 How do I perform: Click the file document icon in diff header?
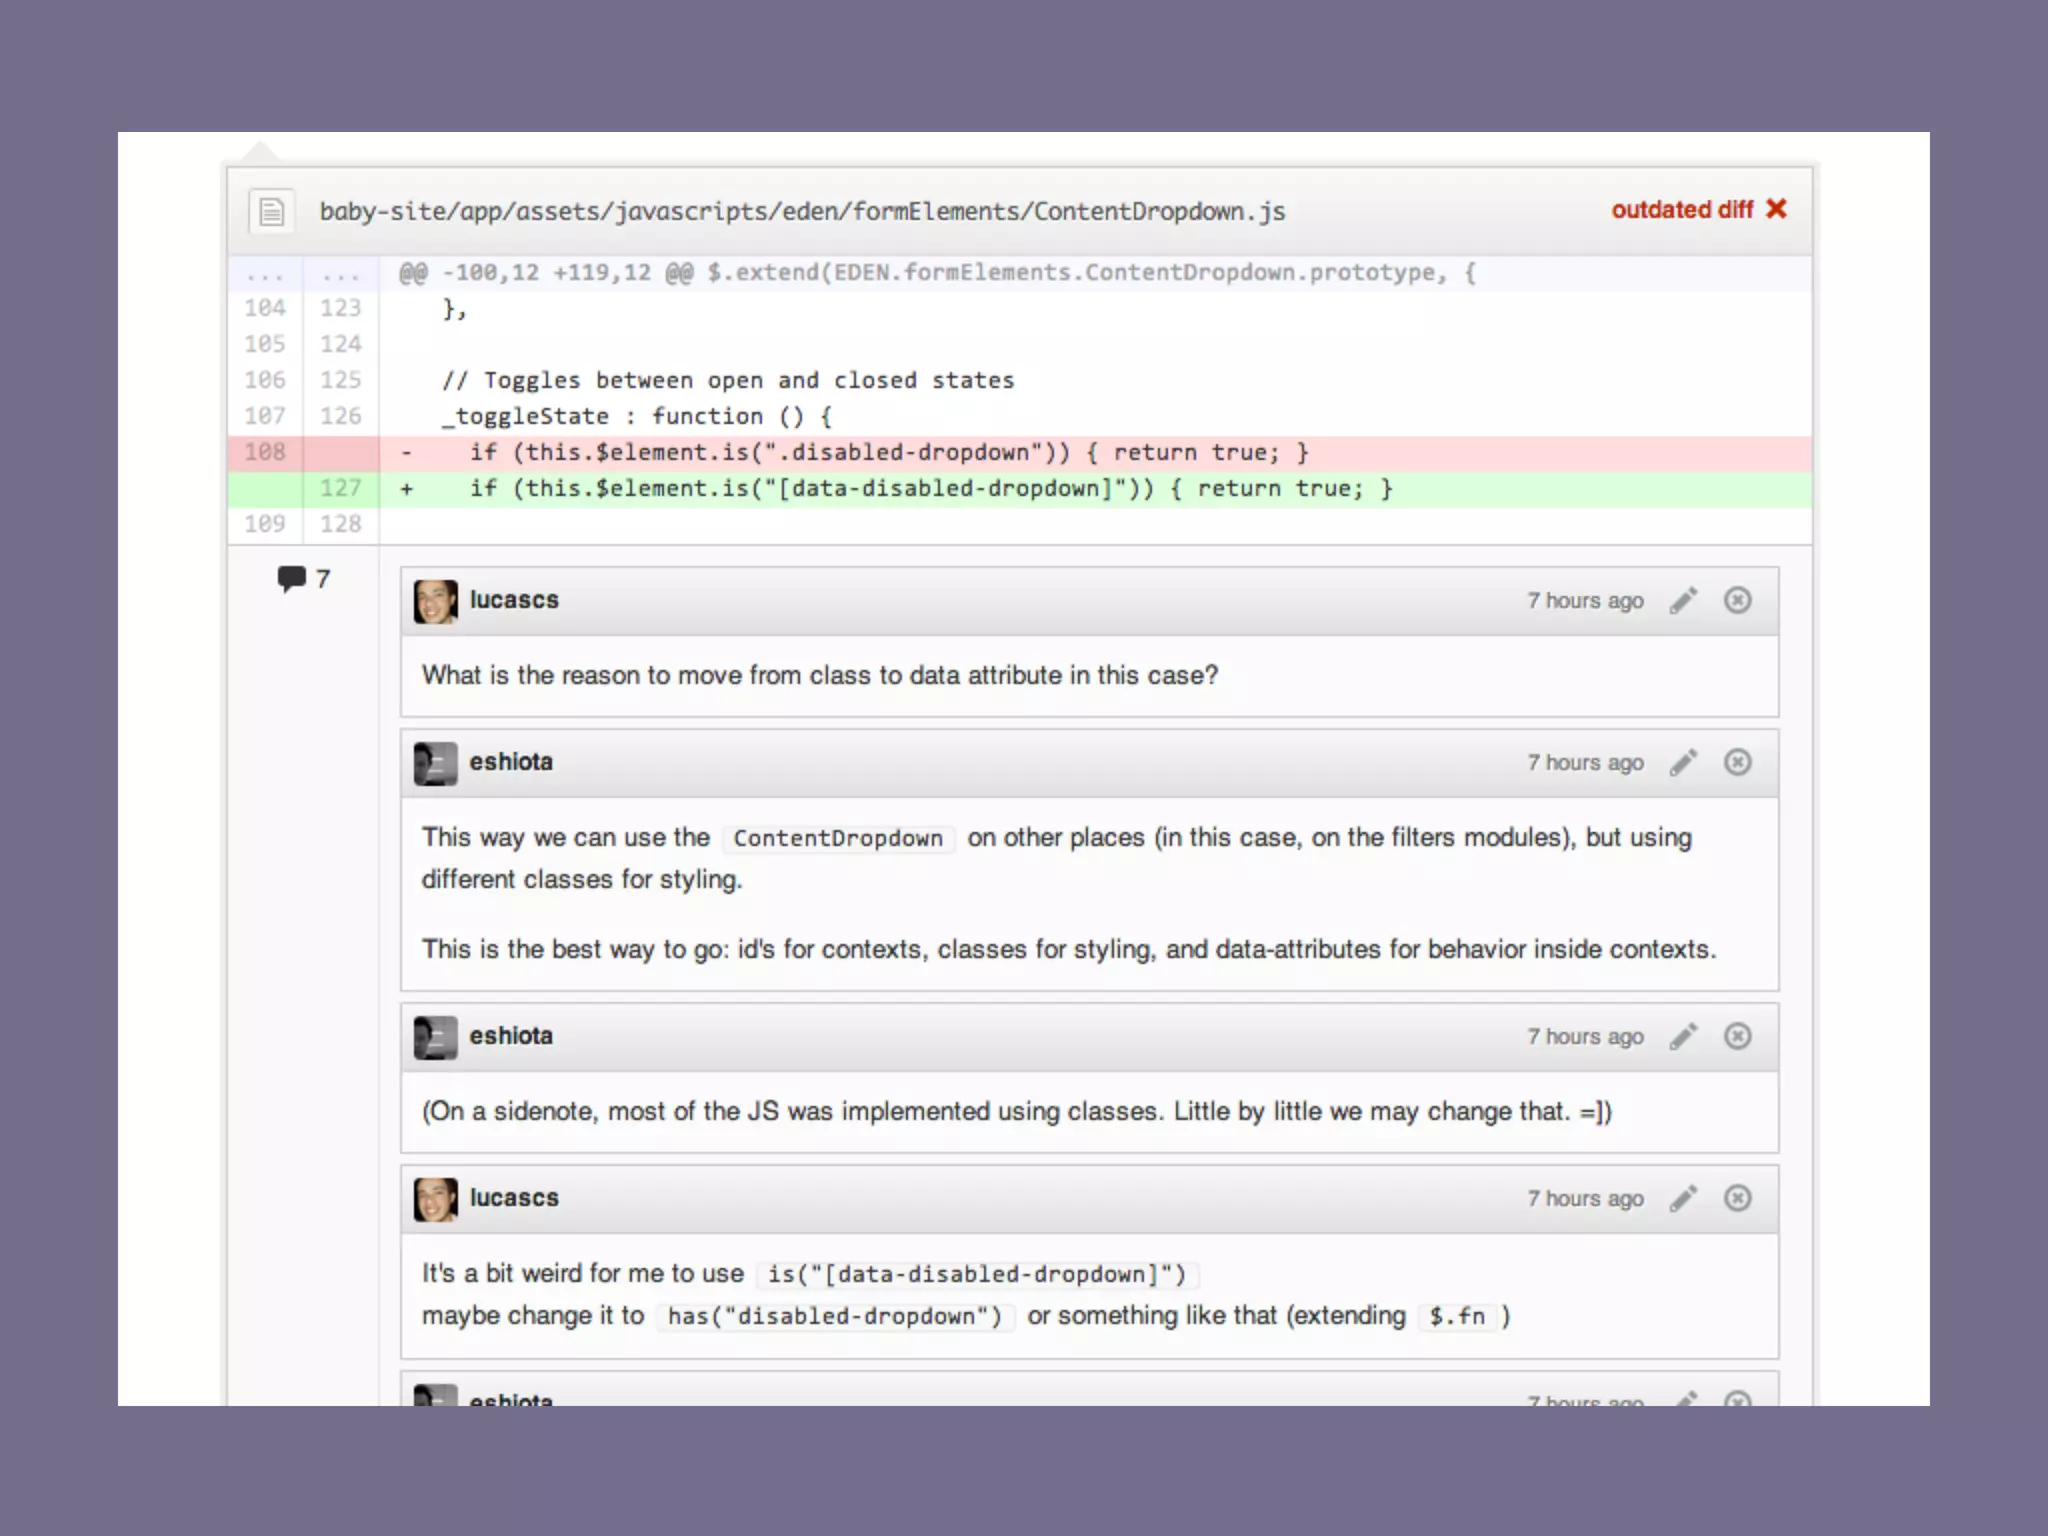[271, 211]
